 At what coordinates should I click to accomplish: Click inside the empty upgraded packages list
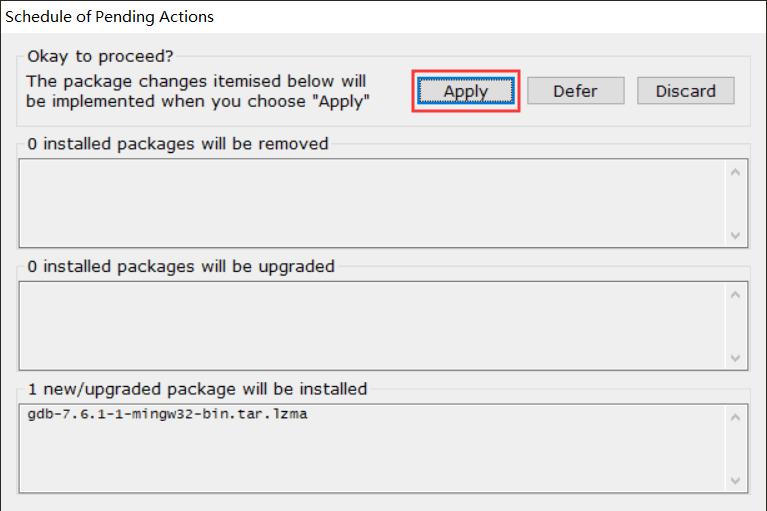click(370, 324)
